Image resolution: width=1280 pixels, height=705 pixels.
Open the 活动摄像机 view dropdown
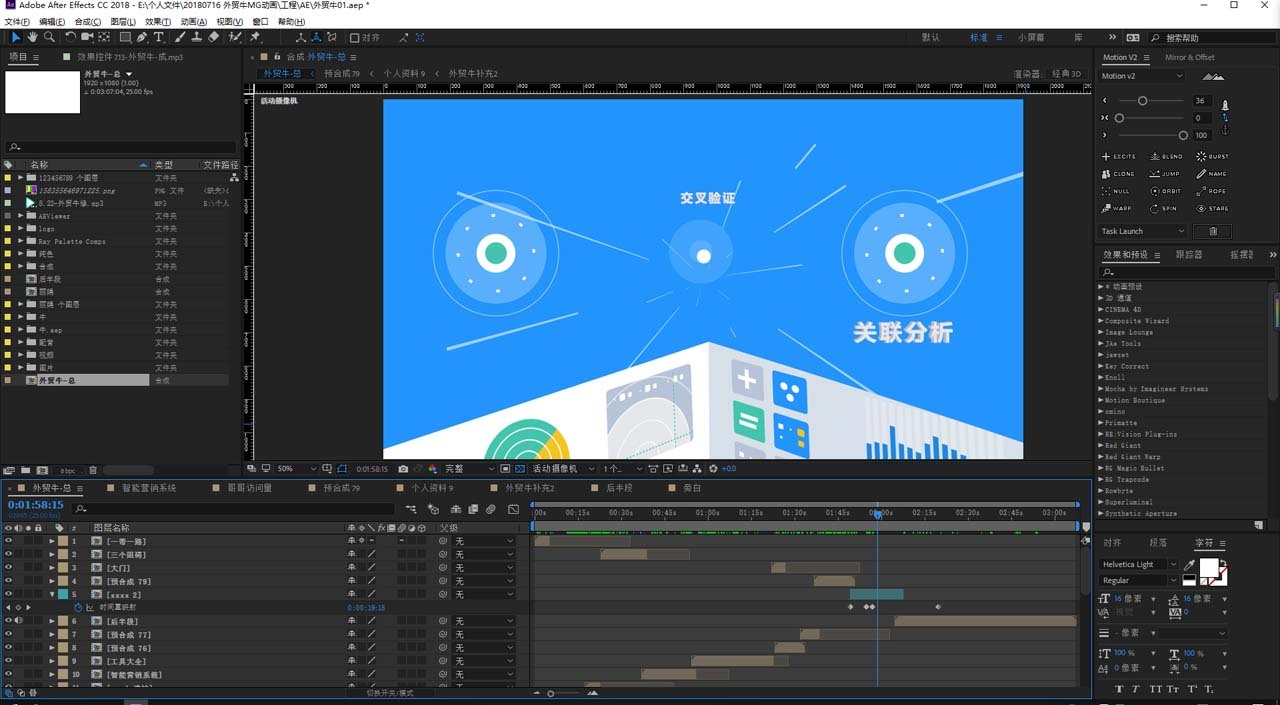(563, 469)
